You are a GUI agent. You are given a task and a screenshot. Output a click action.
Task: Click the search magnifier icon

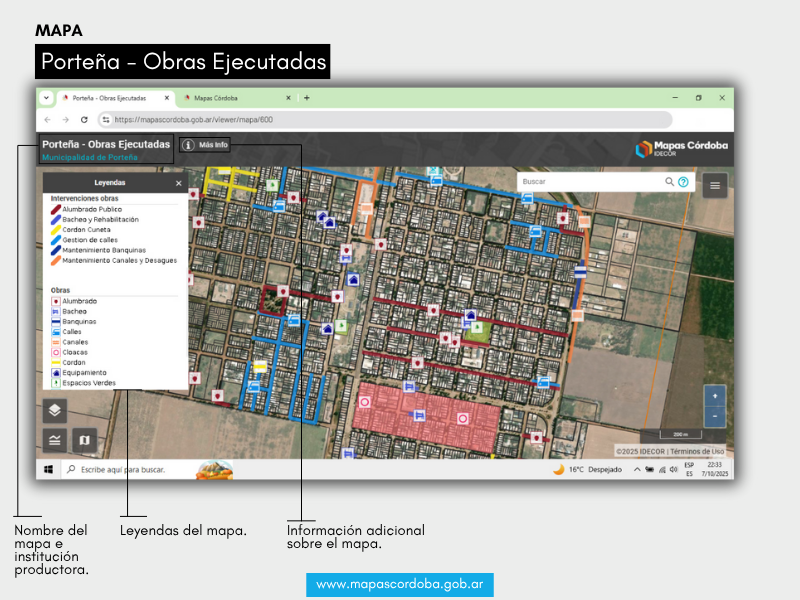(x=670, y=182)
